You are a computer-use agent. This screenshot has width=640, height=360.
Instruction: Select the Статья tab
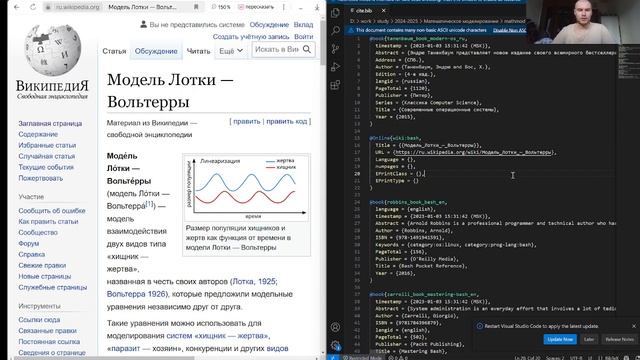(x=114, y=51)
